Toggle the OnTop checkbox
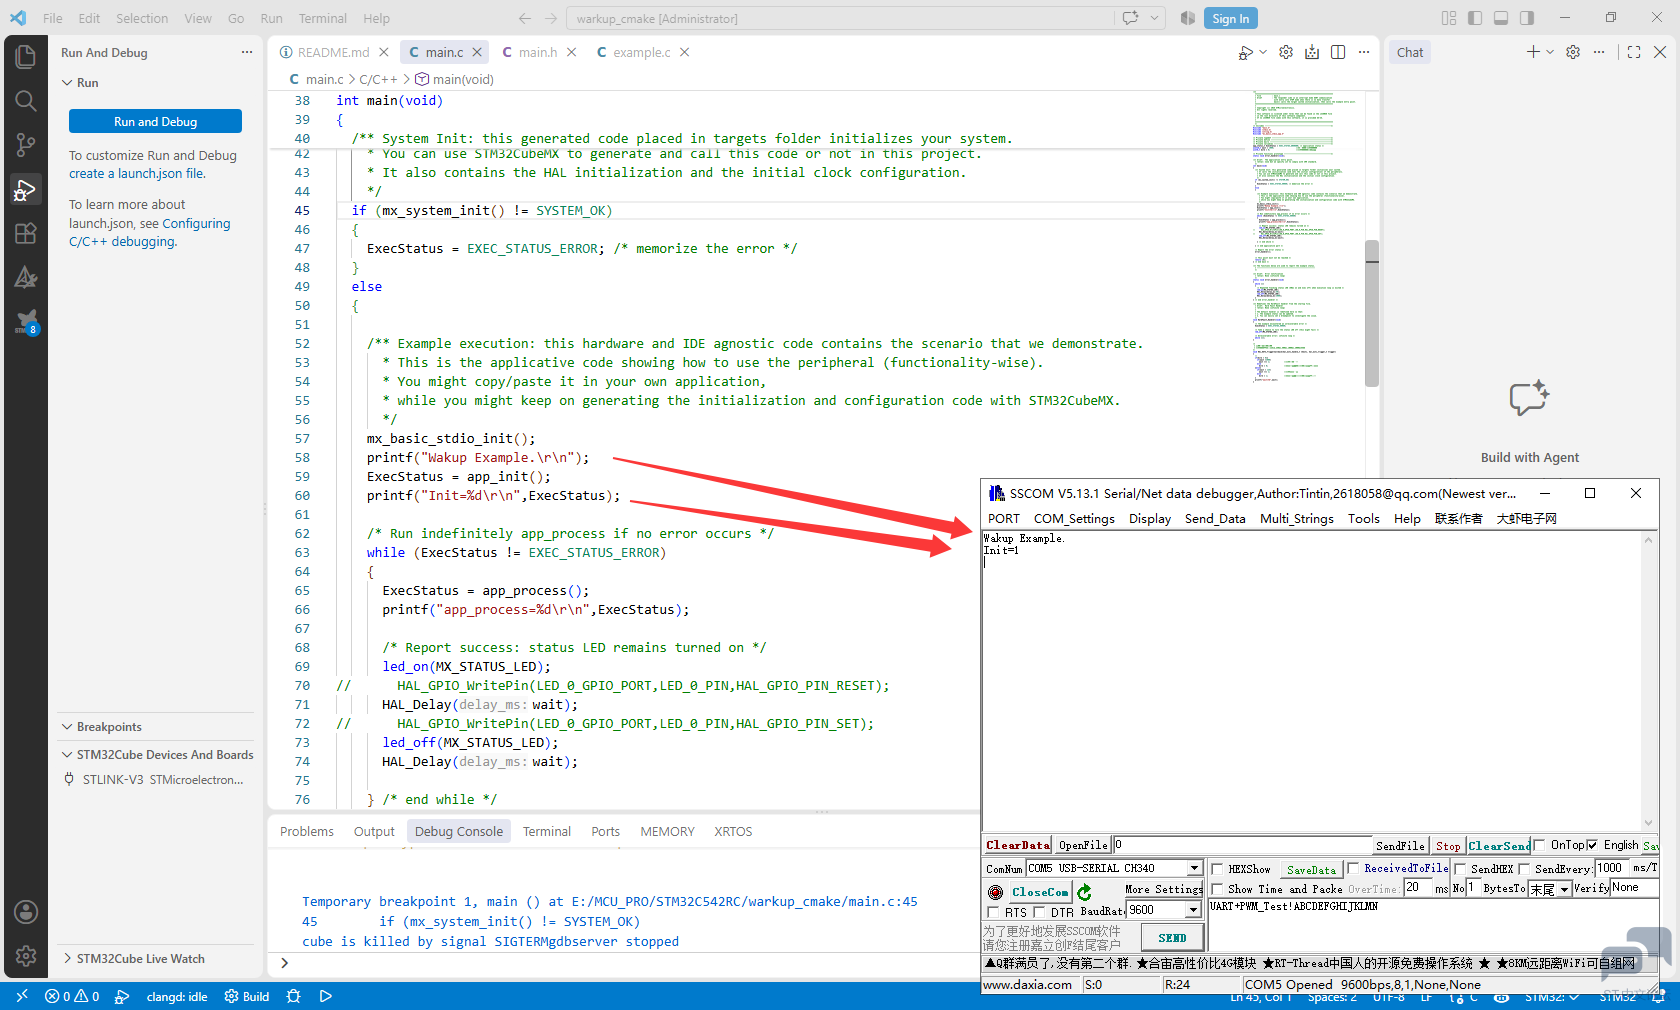 (1540, 845)
